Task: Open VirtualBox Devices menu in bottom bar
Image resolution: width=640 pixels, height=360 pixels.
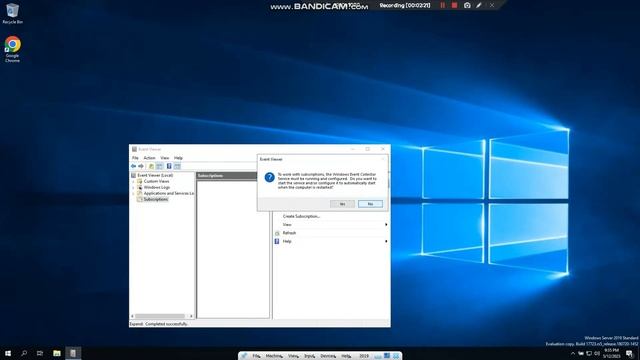Action: pos(328,356)
